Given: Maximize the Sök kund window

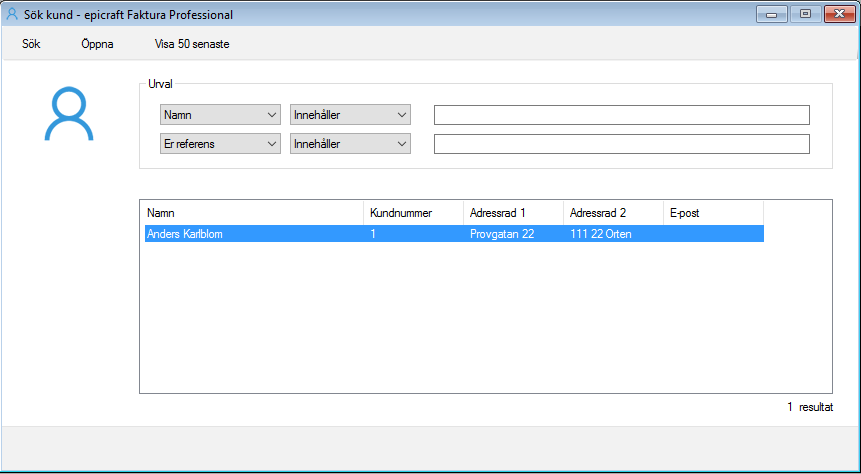Looking at the screenshot, I should click(805, 14).
